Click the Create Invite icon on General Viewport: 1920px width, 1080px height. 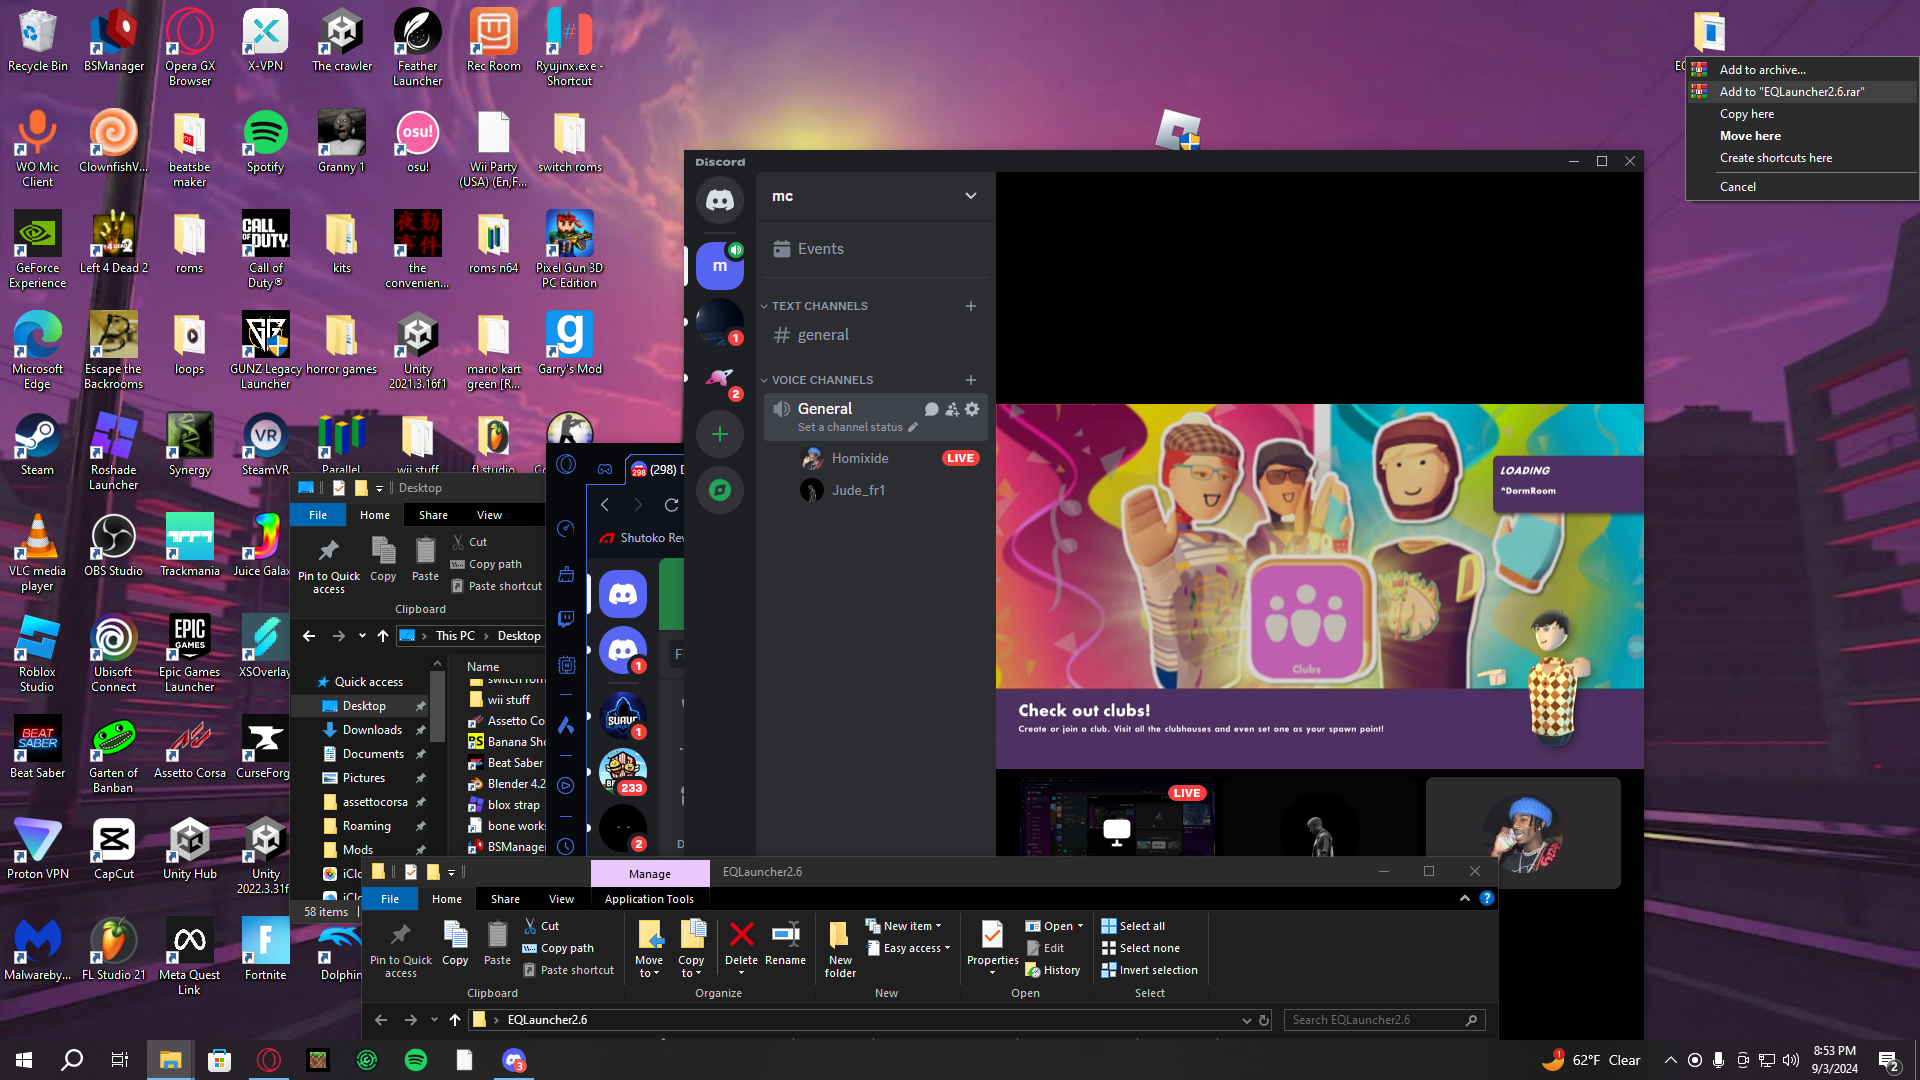coord(952,409)
